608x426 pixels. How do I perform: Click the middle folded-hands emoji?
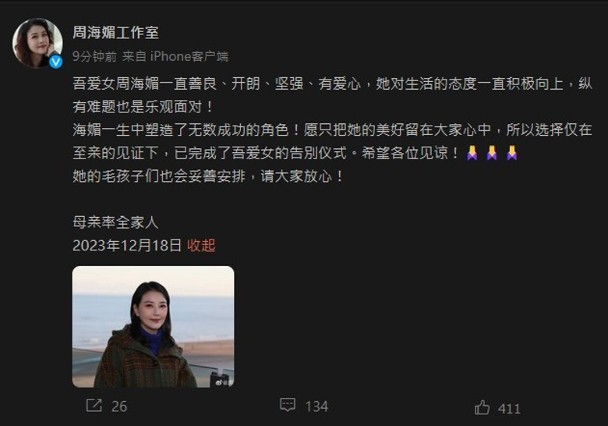pos(492,153)
